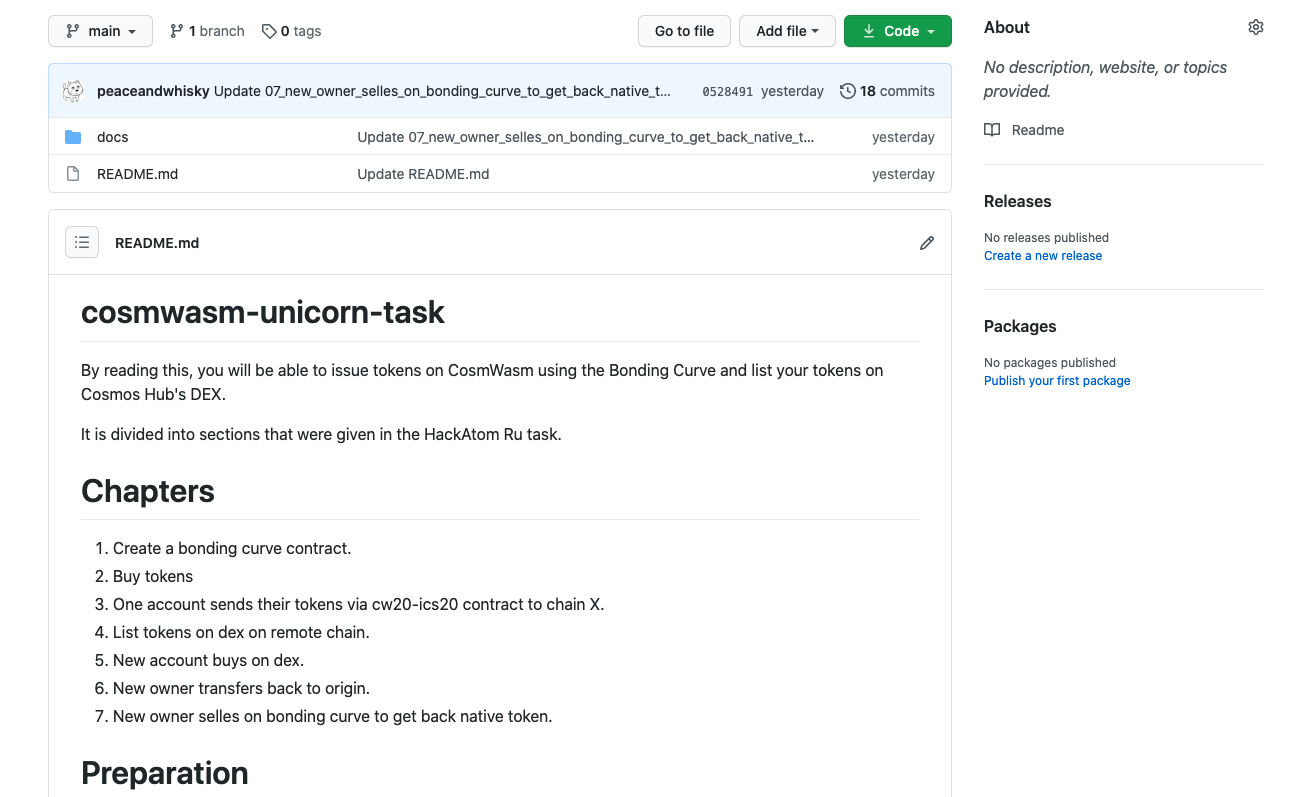Click the README.md file icon
1292x797 pixels.
(73, 174)
